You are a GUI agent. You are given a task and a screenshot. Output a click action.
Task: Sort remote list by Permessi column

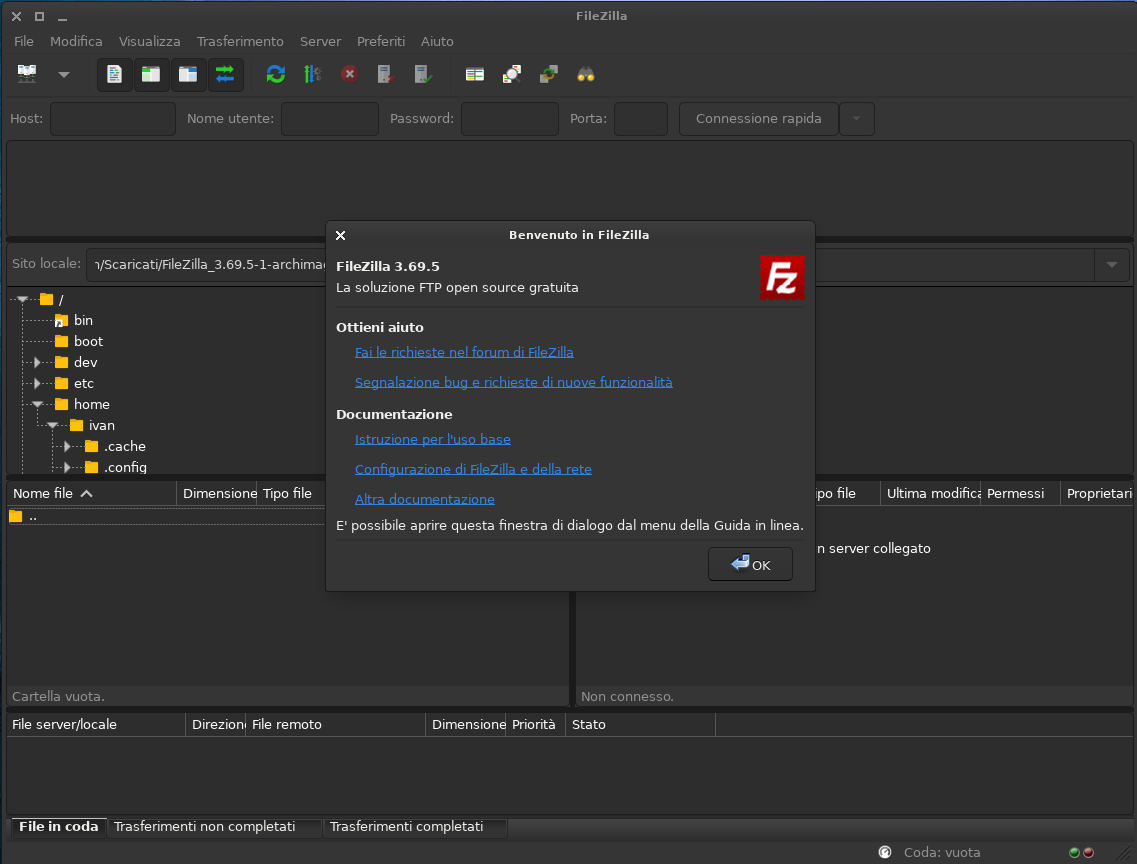[x=1020, y=494]
